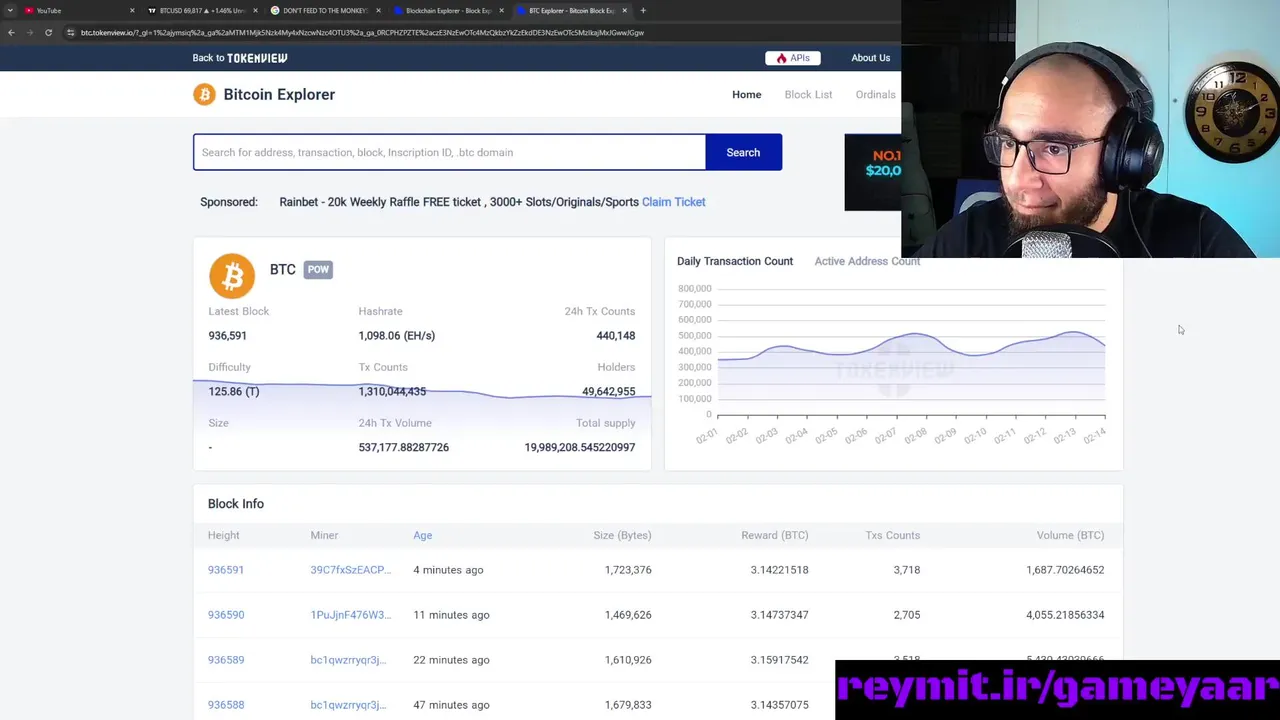Screen dimensions: 1280x720
Task: Click the Tx Counts value 1,310,044,435
Action: 392,392
